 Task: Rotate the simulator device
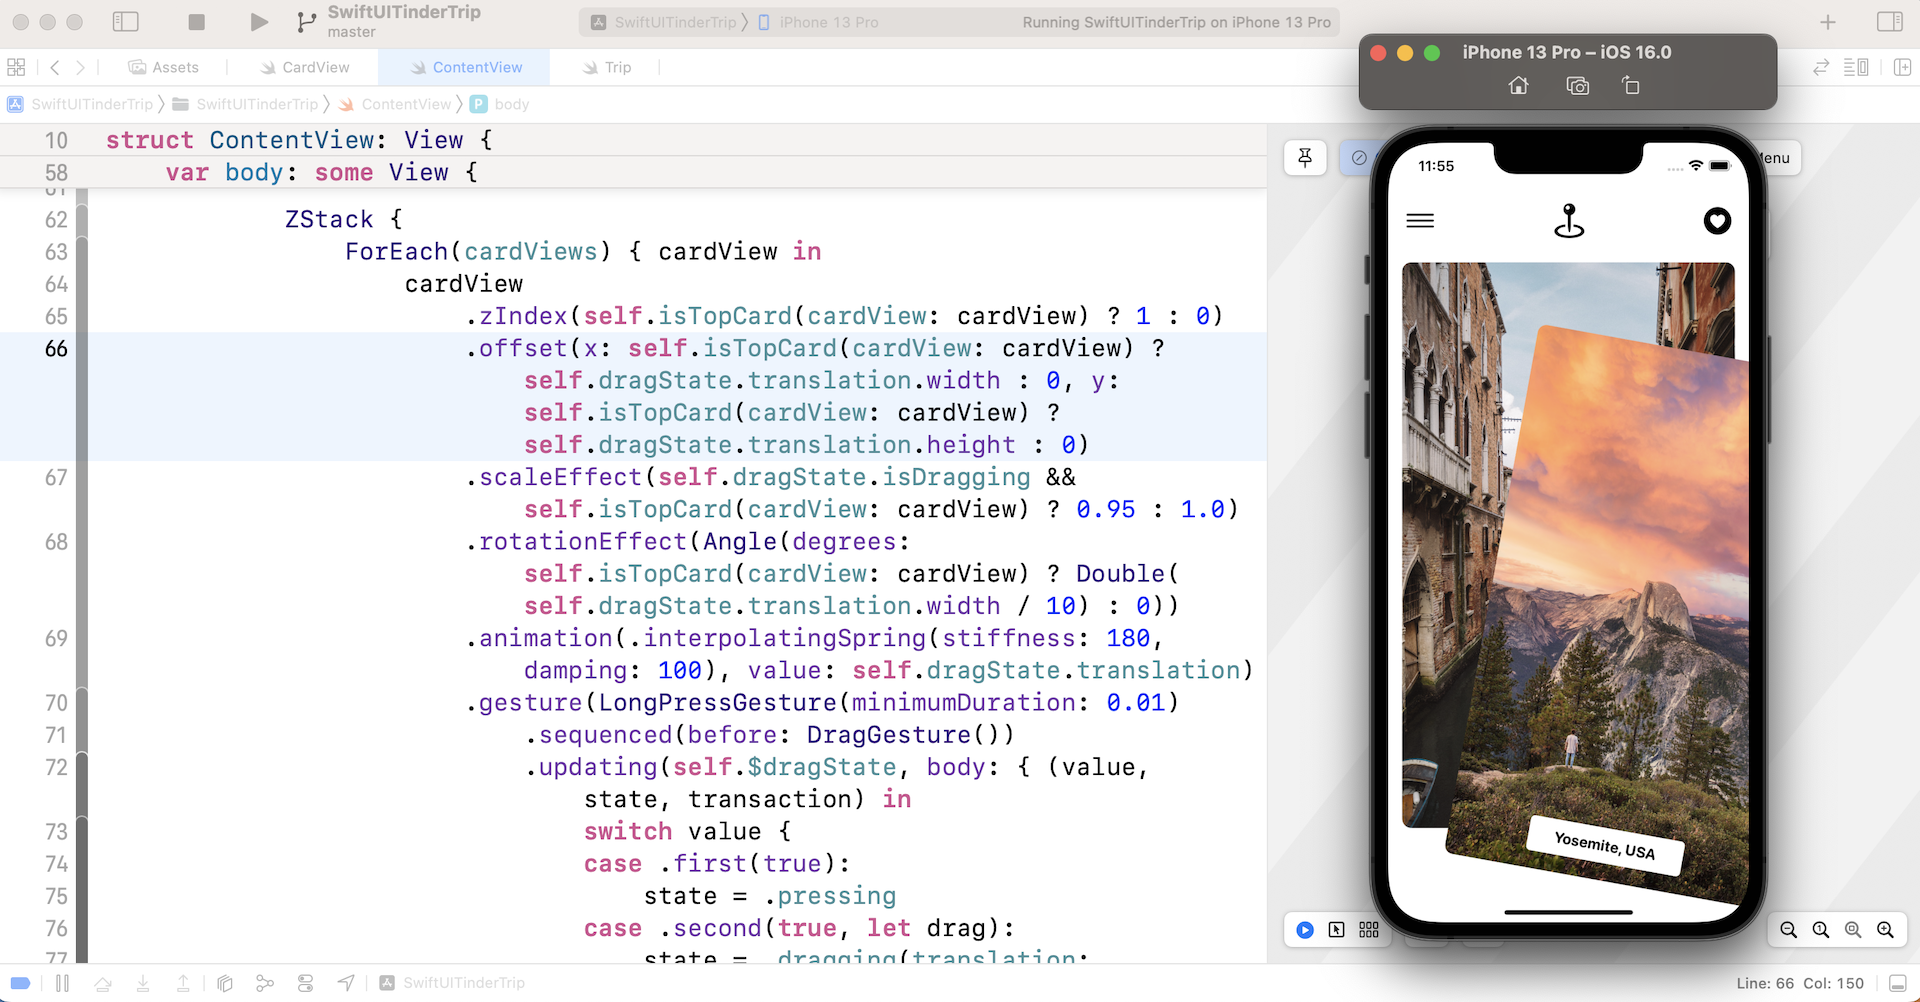tap(1631, 86)
